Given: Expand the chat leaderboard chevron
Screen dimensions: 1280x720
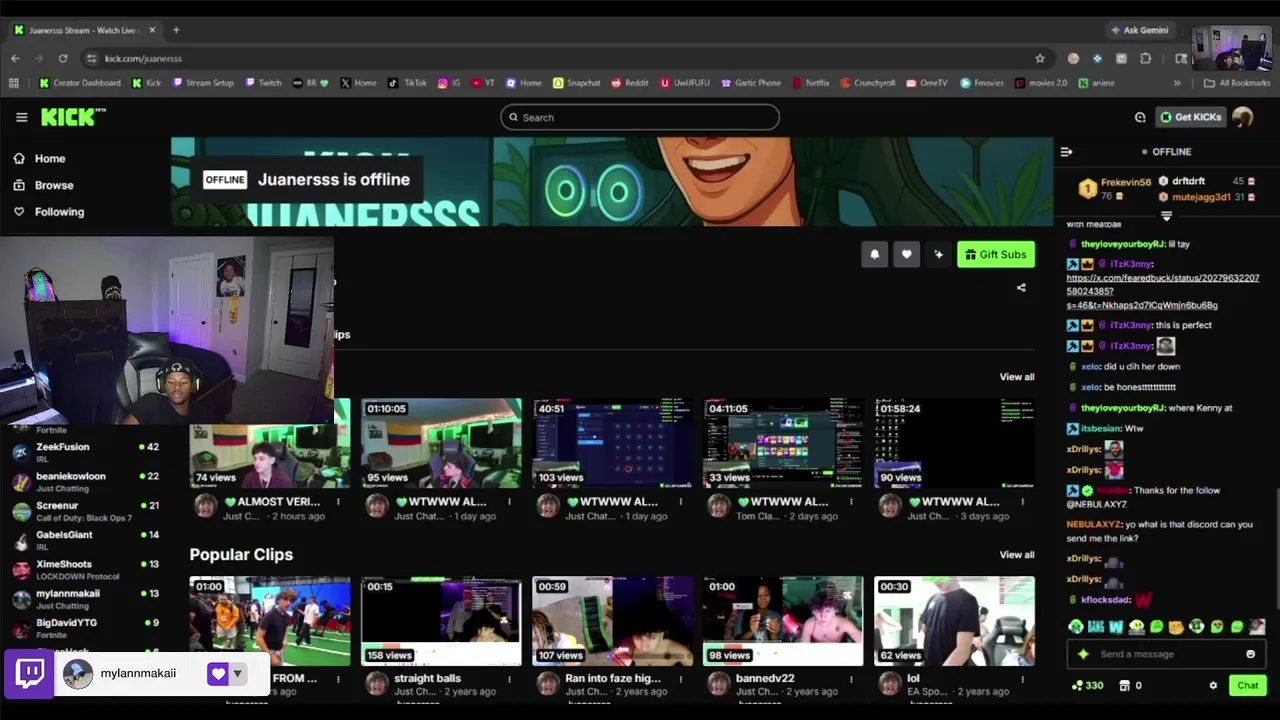Looking at the screenshot, I should (1166, 215).
